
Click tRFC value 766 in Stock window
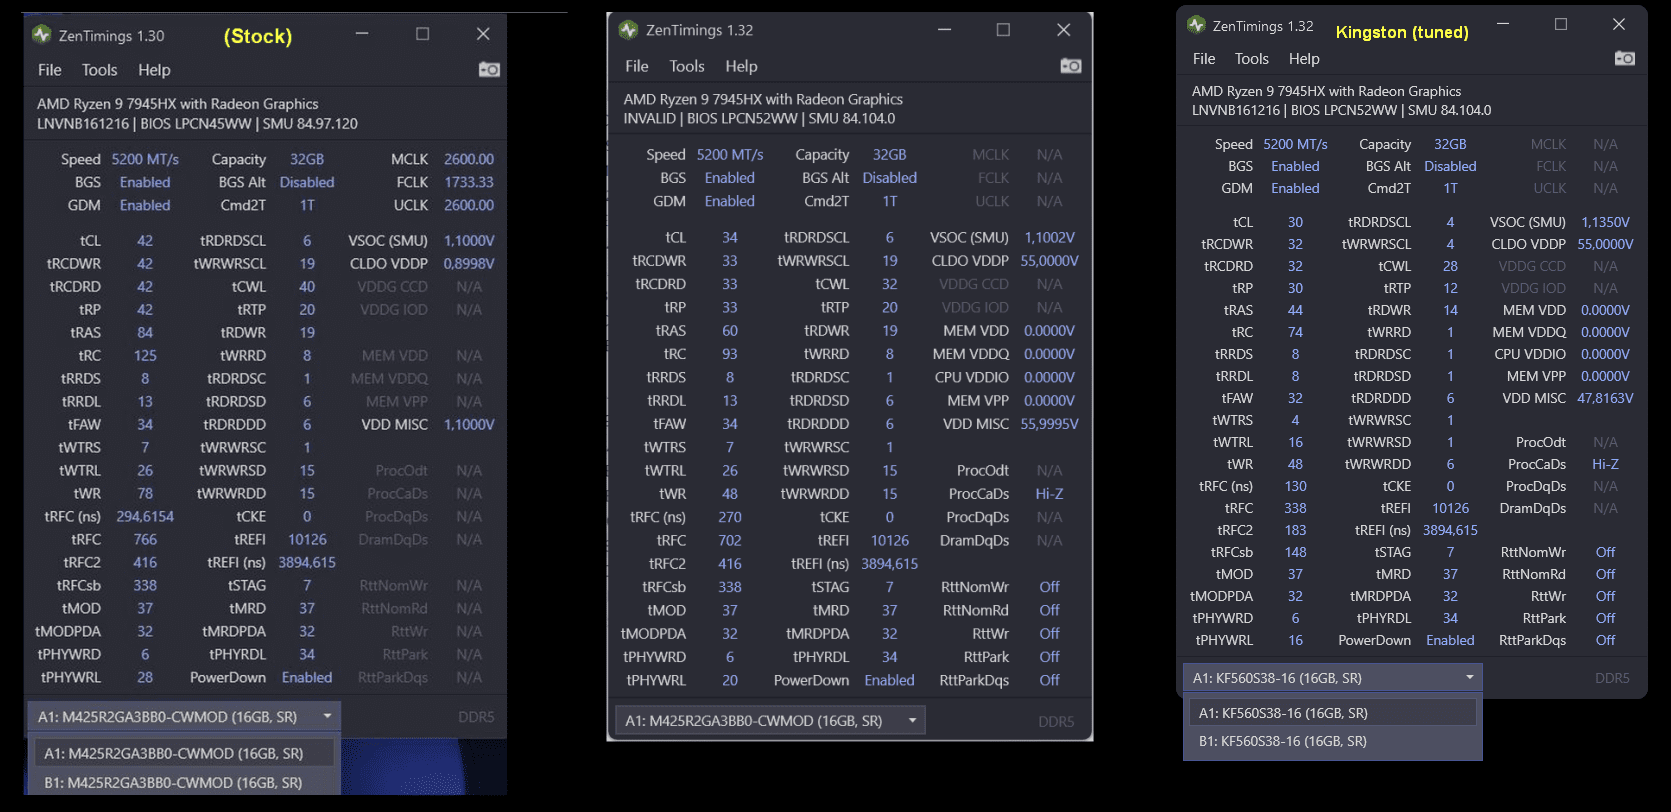click(x=145, y=540)
